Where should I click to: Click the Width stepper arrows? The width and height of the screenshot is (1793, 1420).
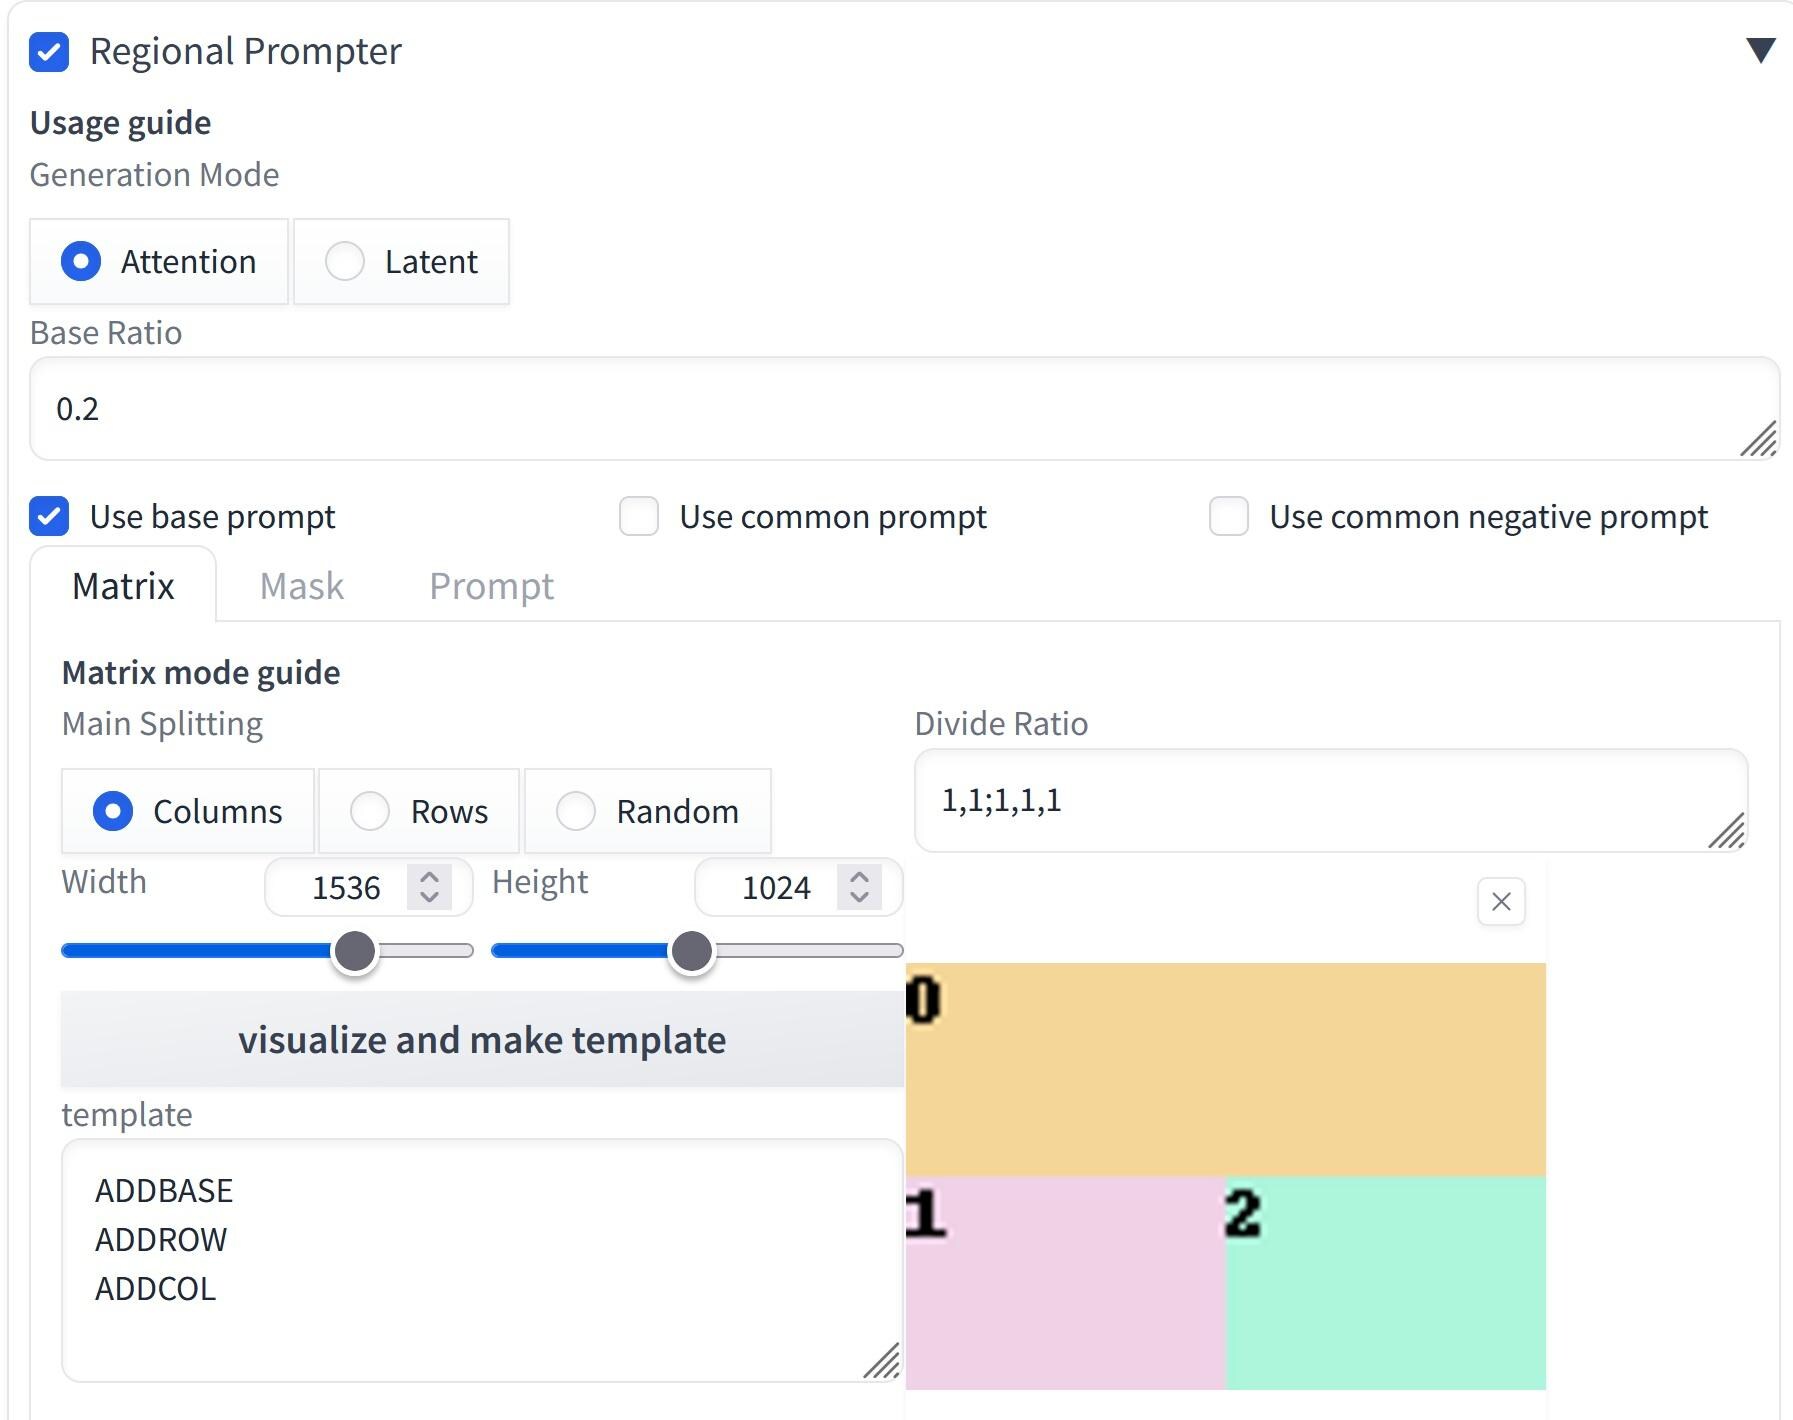pos(429,887)
